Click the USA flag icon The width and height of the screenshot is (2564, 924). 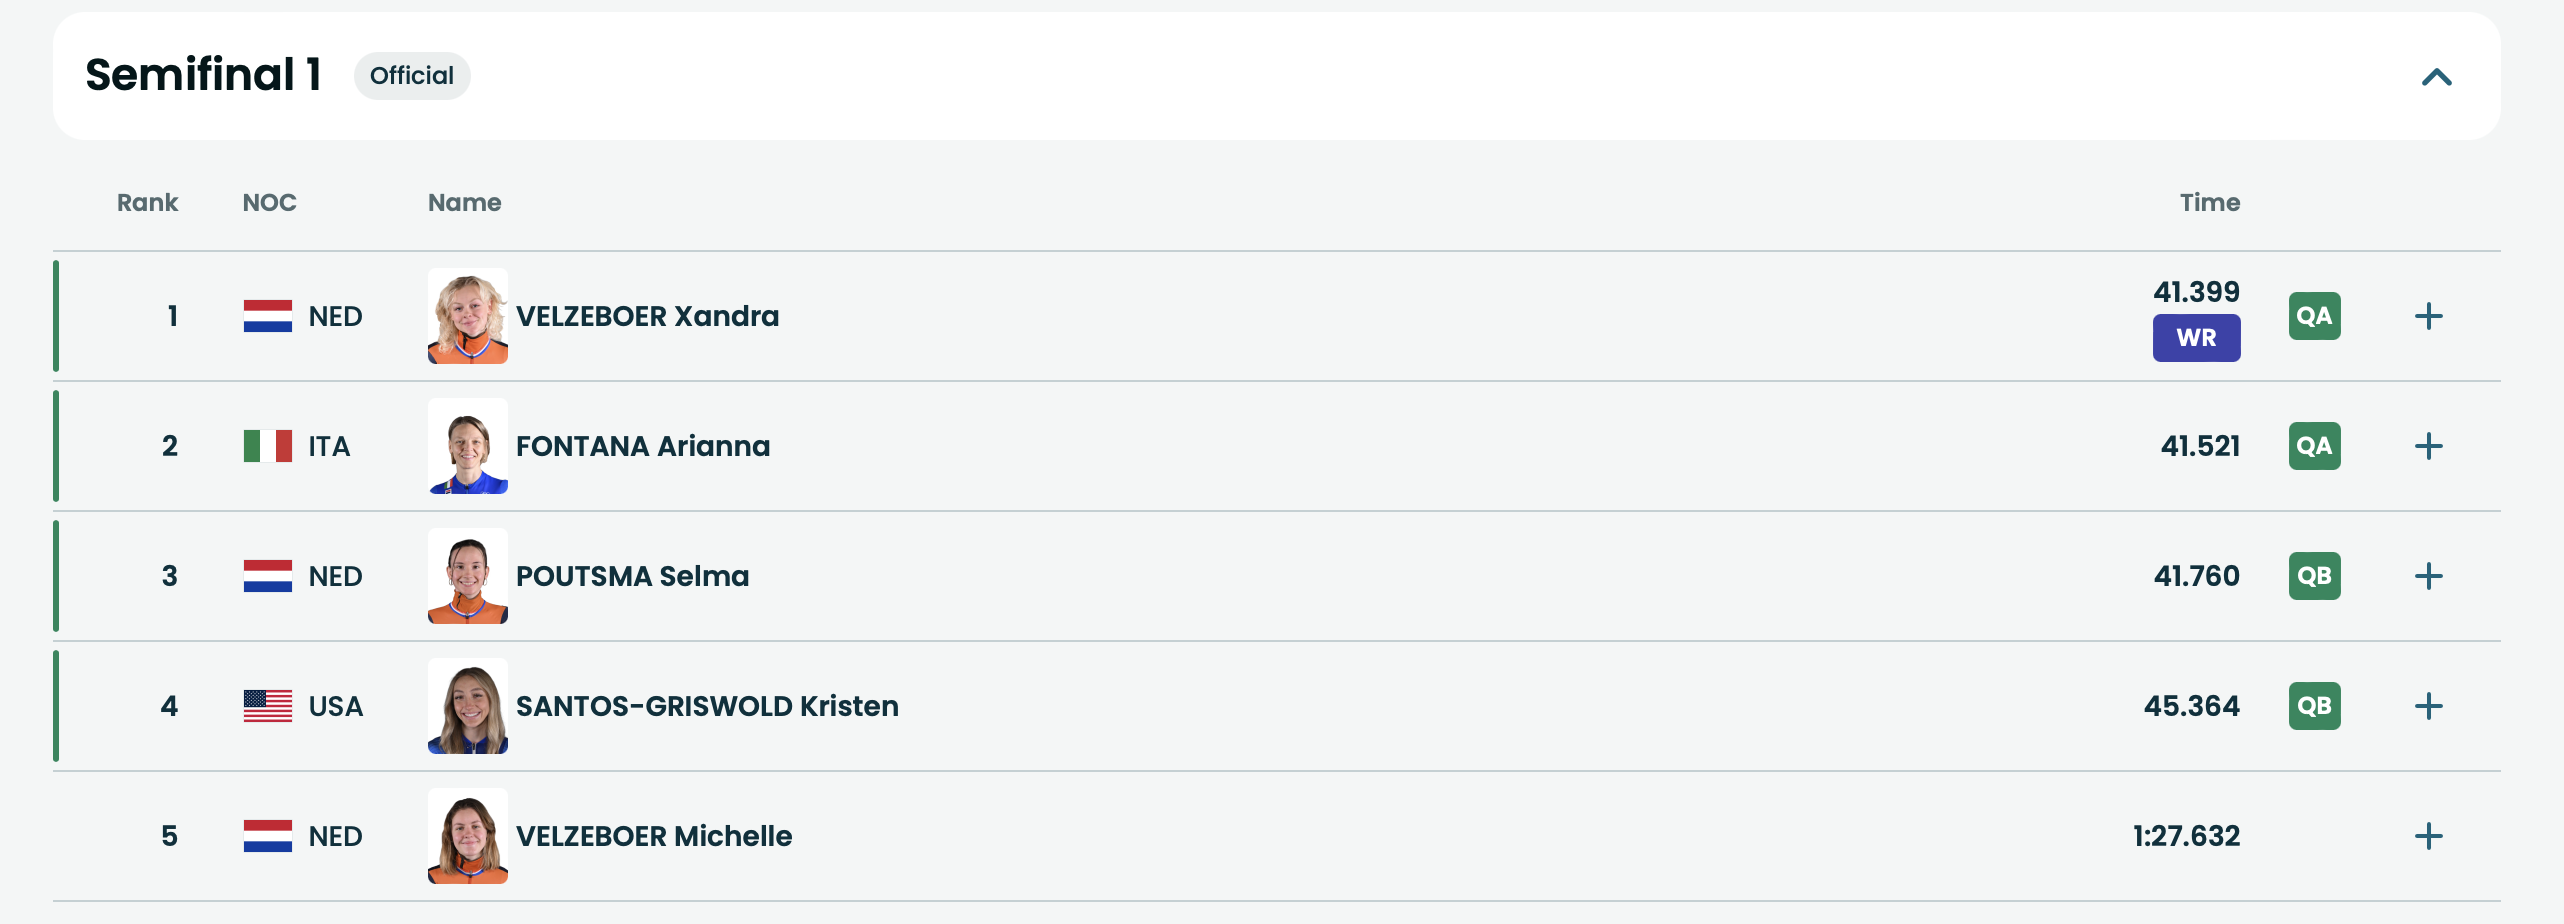[x=268, y=706]
